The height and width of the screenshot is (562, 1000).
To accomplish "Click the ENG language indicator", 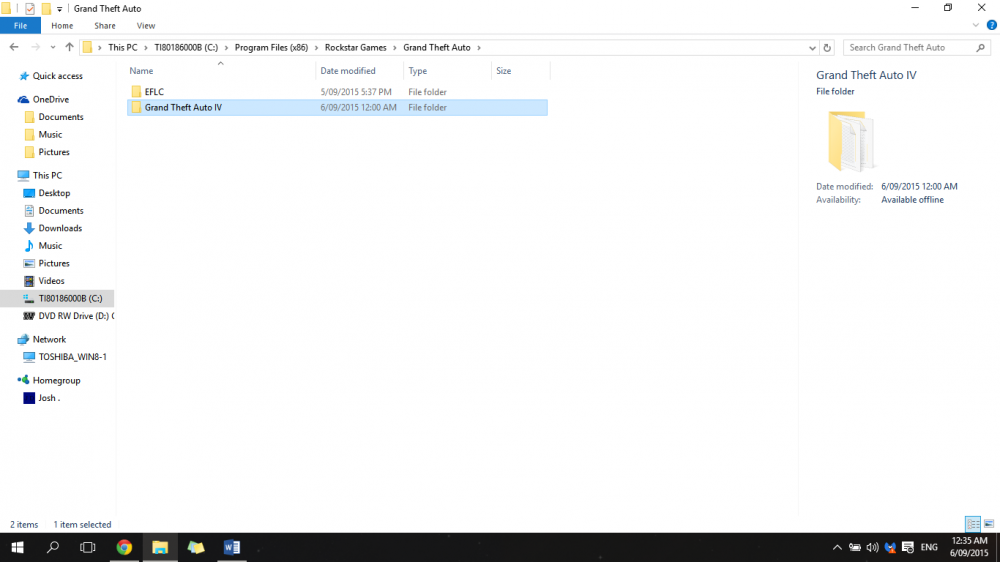I will pos(929,547).
